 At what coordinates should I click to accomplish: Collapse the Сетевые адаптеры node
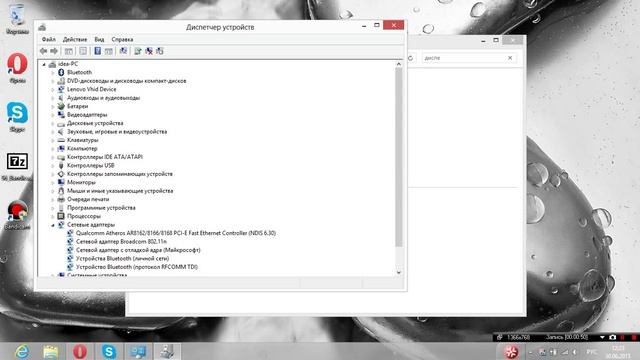(x=53, y=225)
